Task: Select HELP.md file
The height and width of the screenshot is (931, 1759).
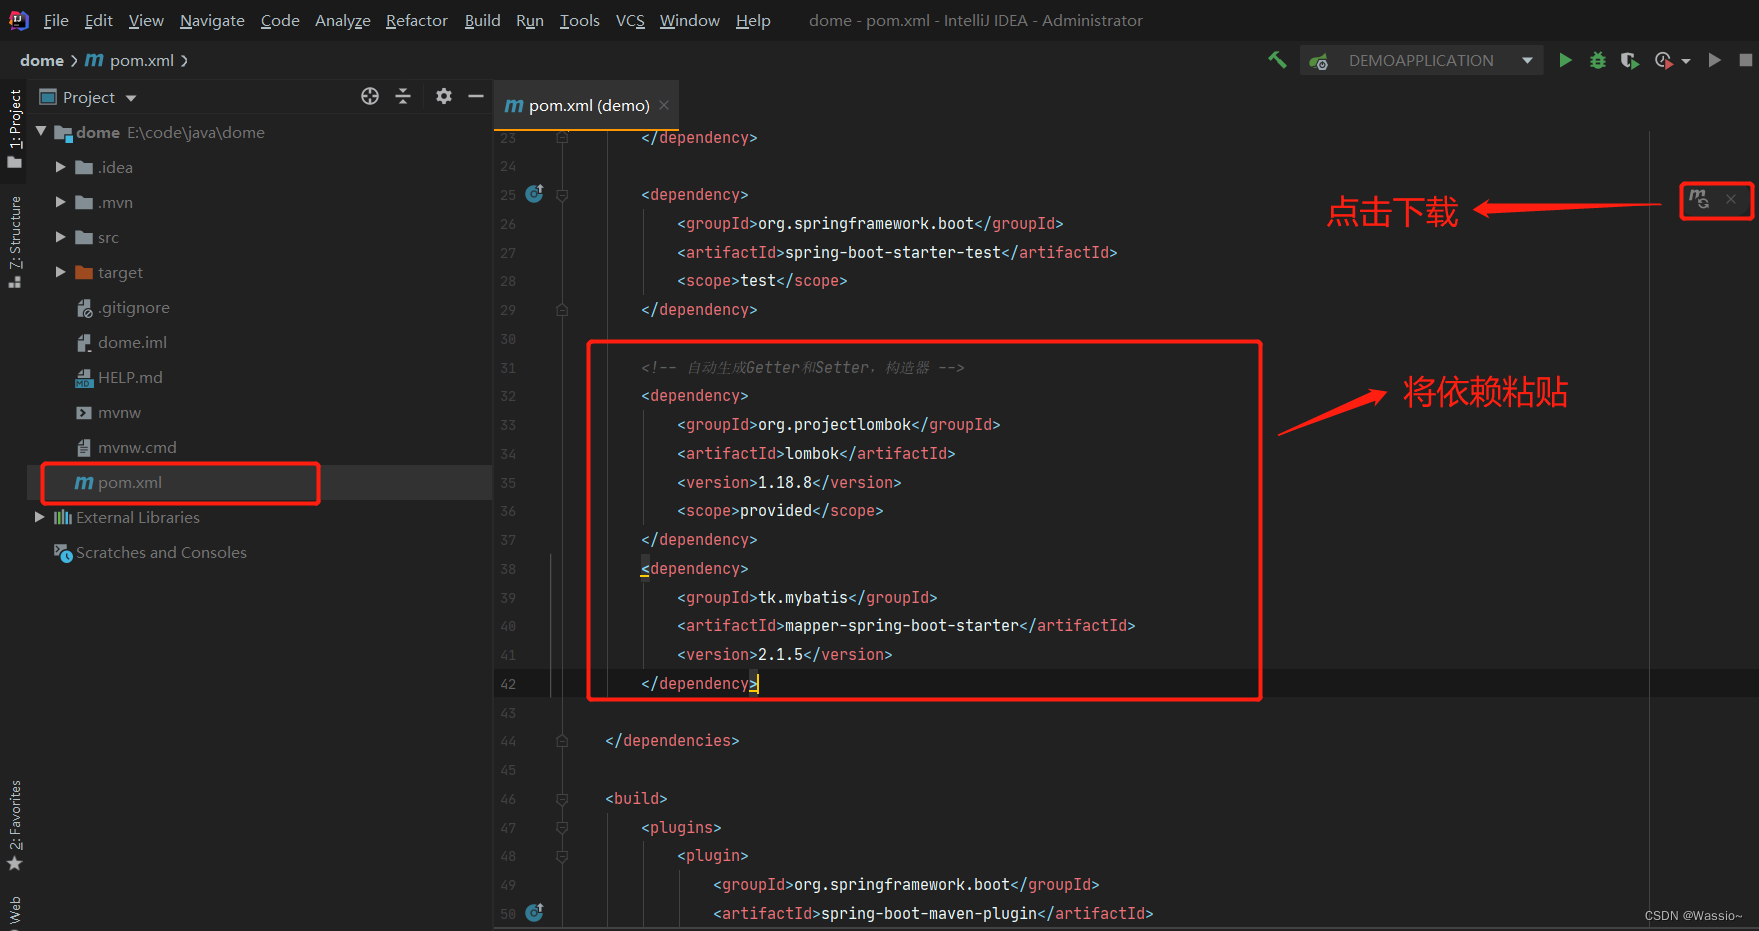Action: (x=130, y=377)
